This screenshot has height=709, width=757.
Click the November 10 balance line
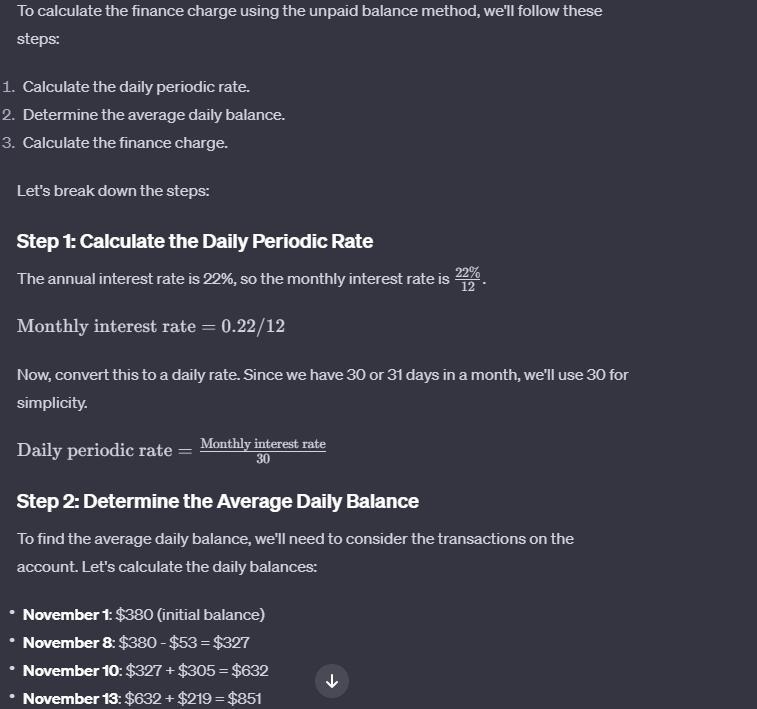(145, 671)
